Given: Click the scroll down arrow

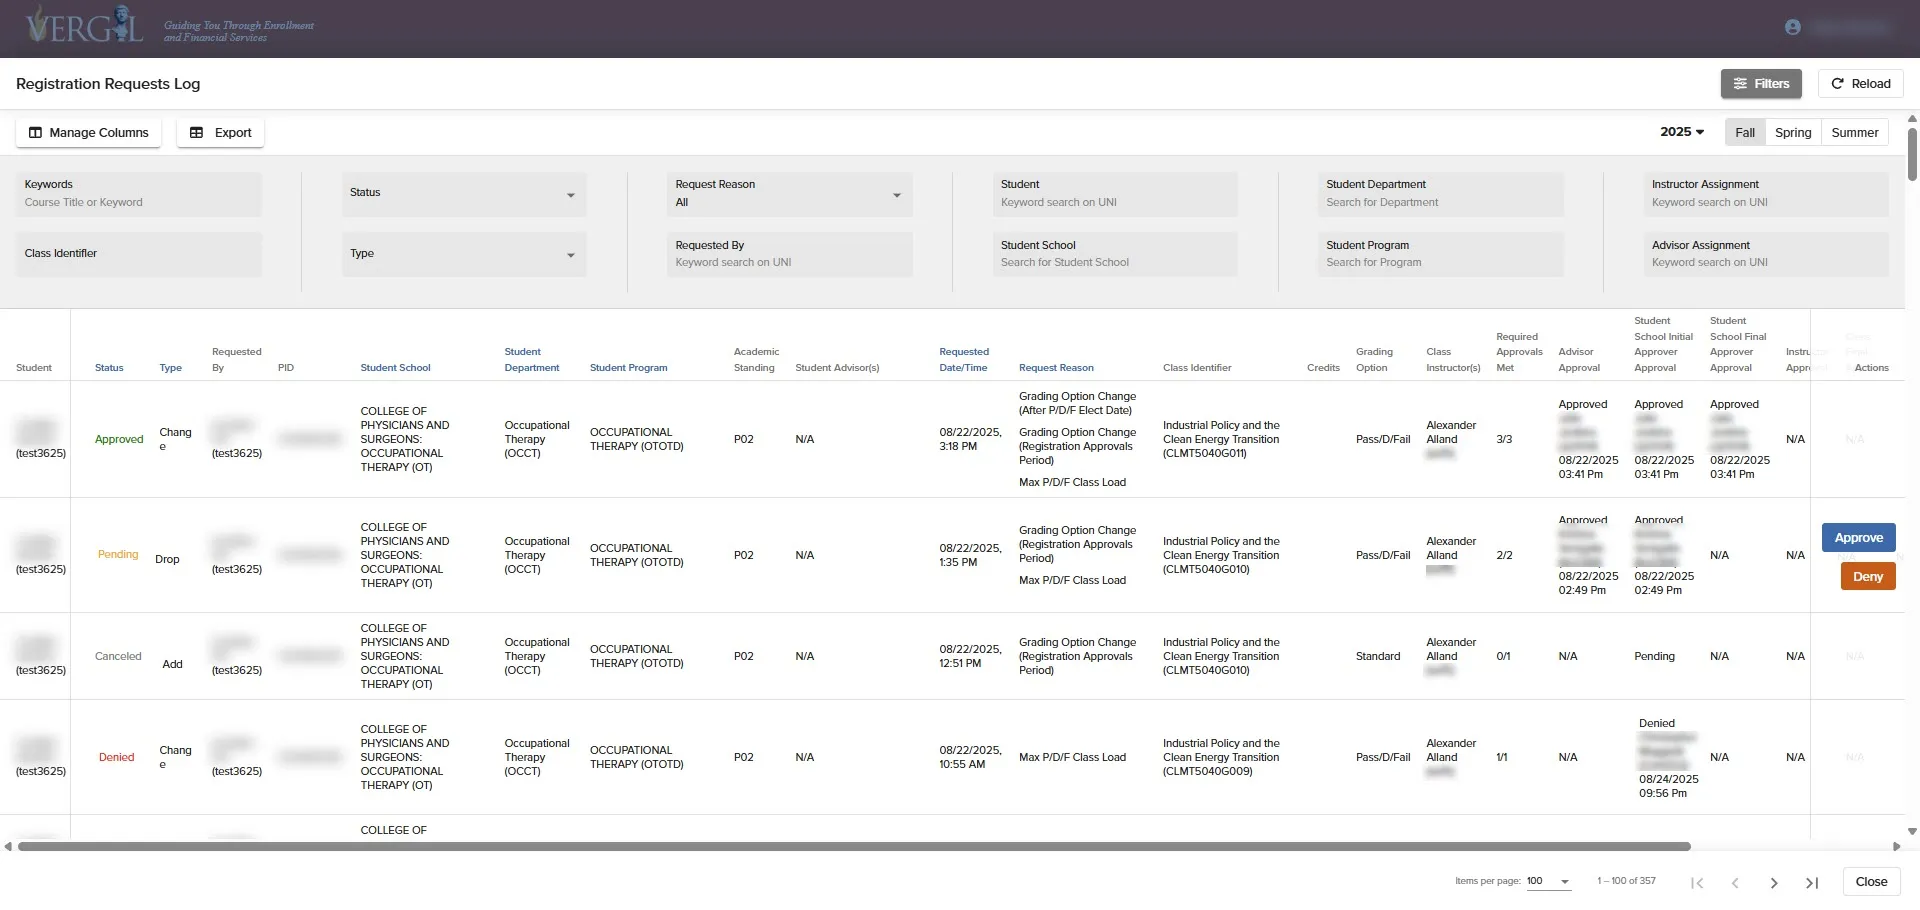Looking at the screenshot, I should coord(1912,832).
